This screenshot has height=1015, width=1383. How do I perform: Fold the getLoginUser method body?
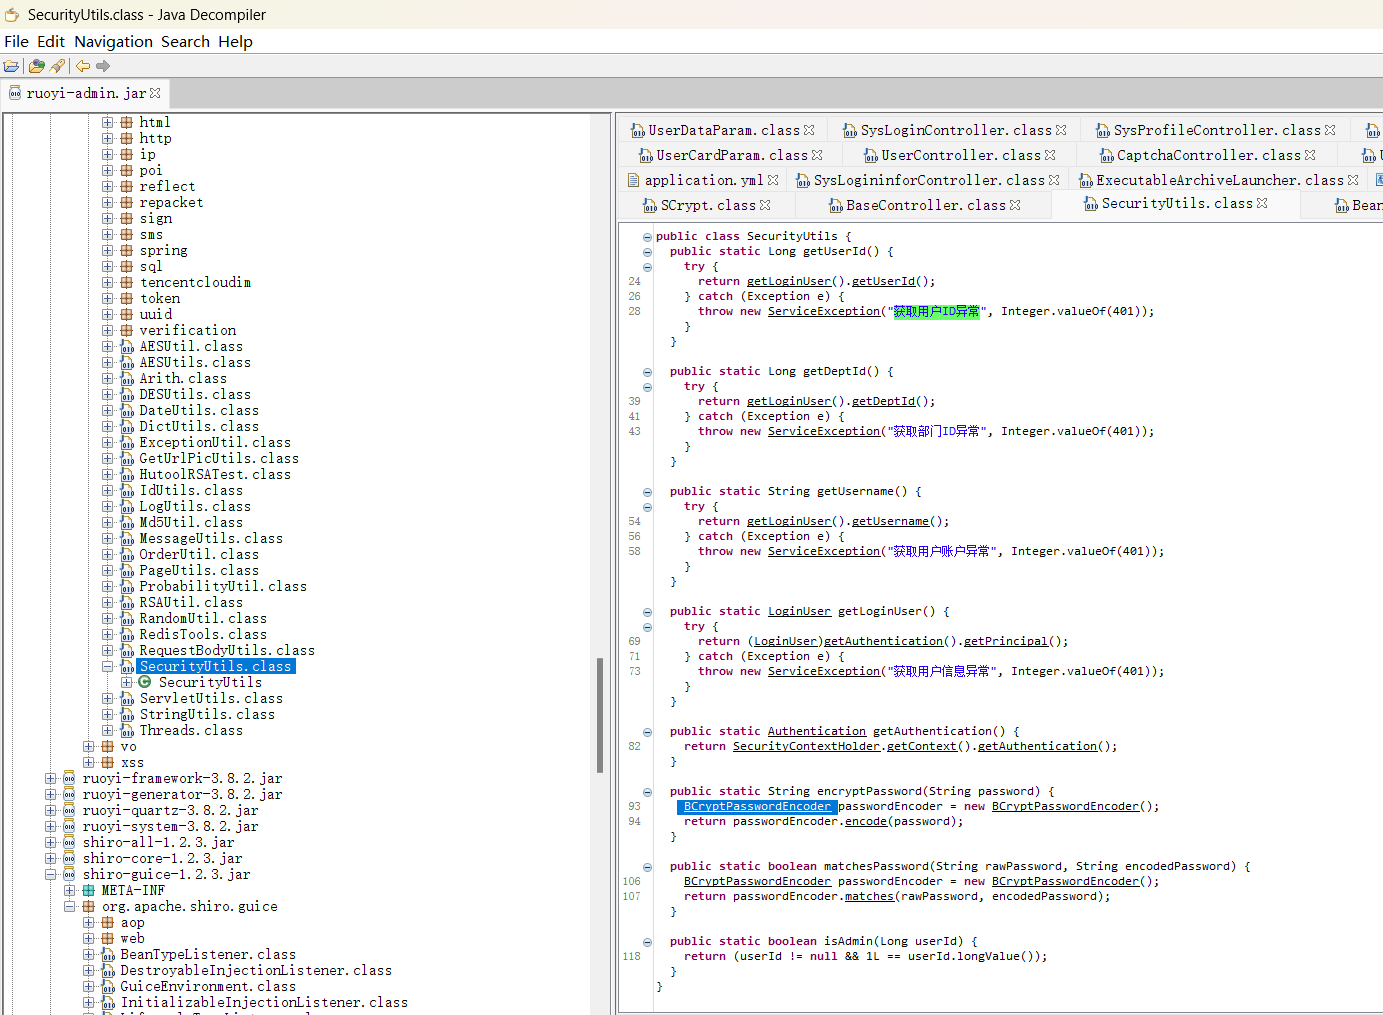coord(647,612)
